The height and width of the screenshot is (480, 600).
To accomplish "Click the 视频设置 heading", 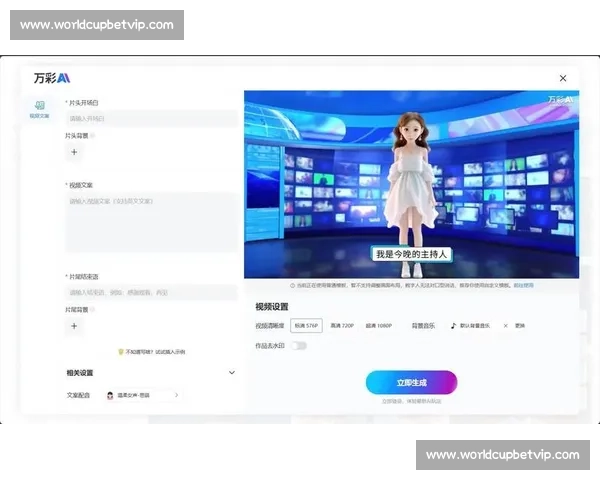I will pos(272,307).
